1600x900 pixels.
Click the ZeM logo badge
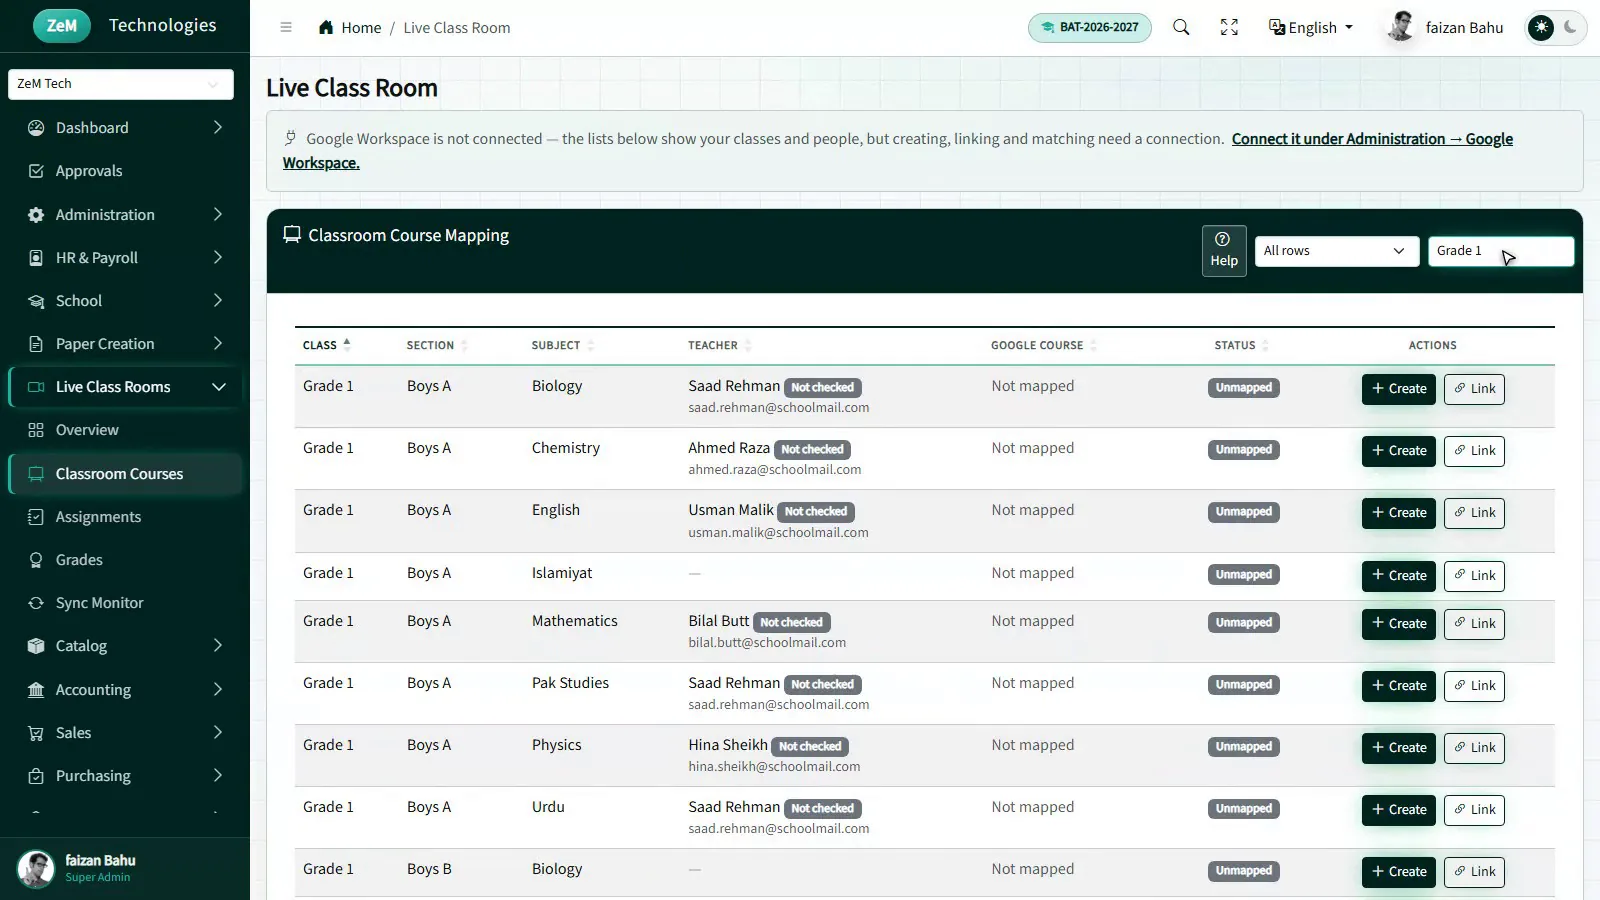tap(61, 26)
